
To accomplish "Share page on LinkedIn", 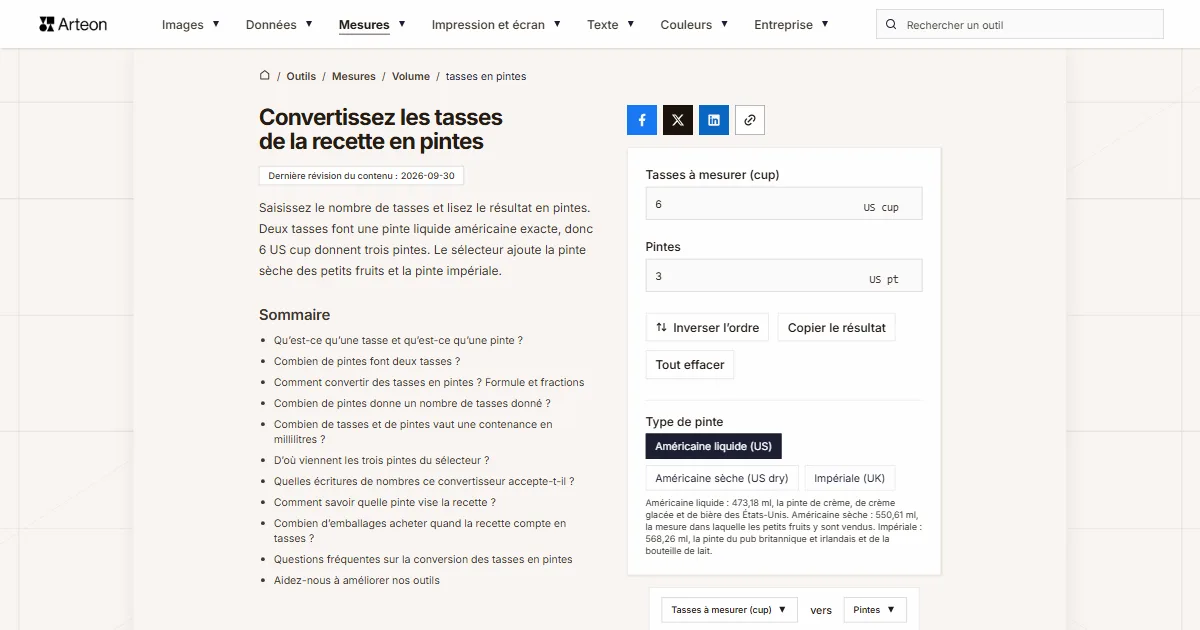I will [714, 120].
